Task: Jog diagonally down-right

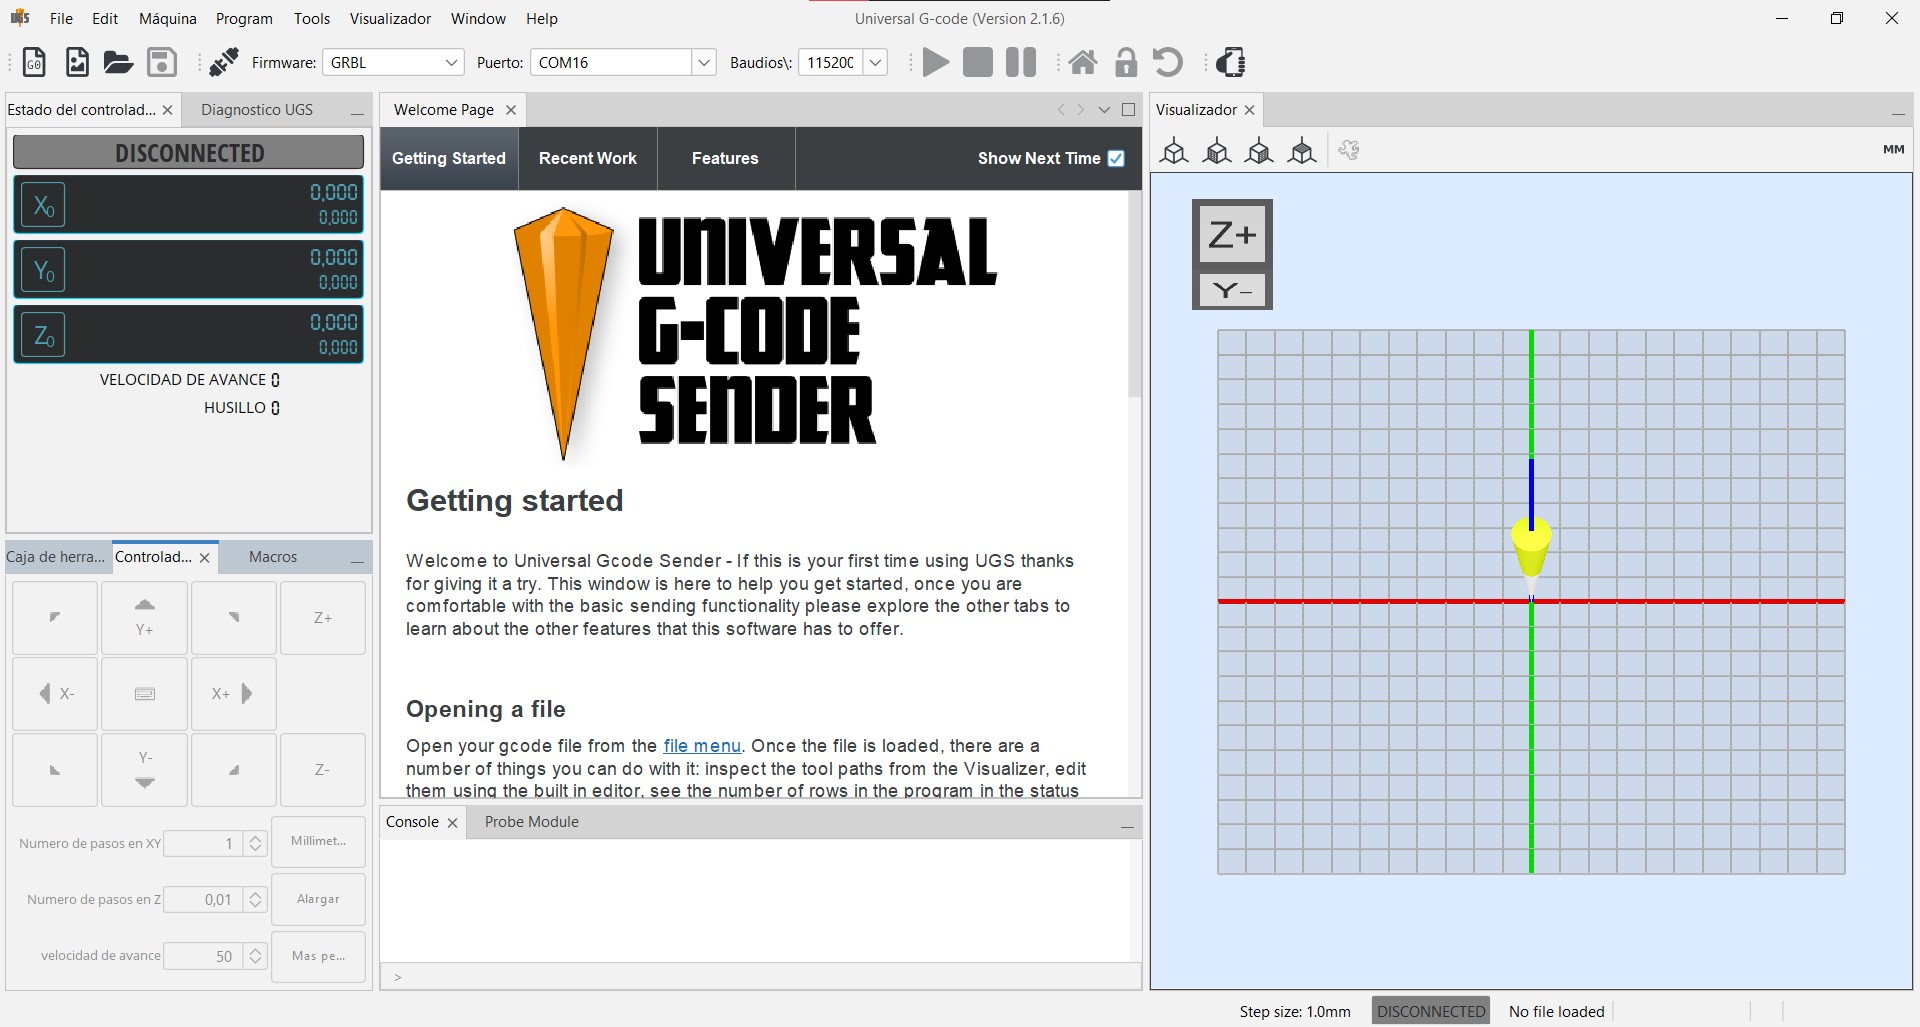Action: (234, 770)
